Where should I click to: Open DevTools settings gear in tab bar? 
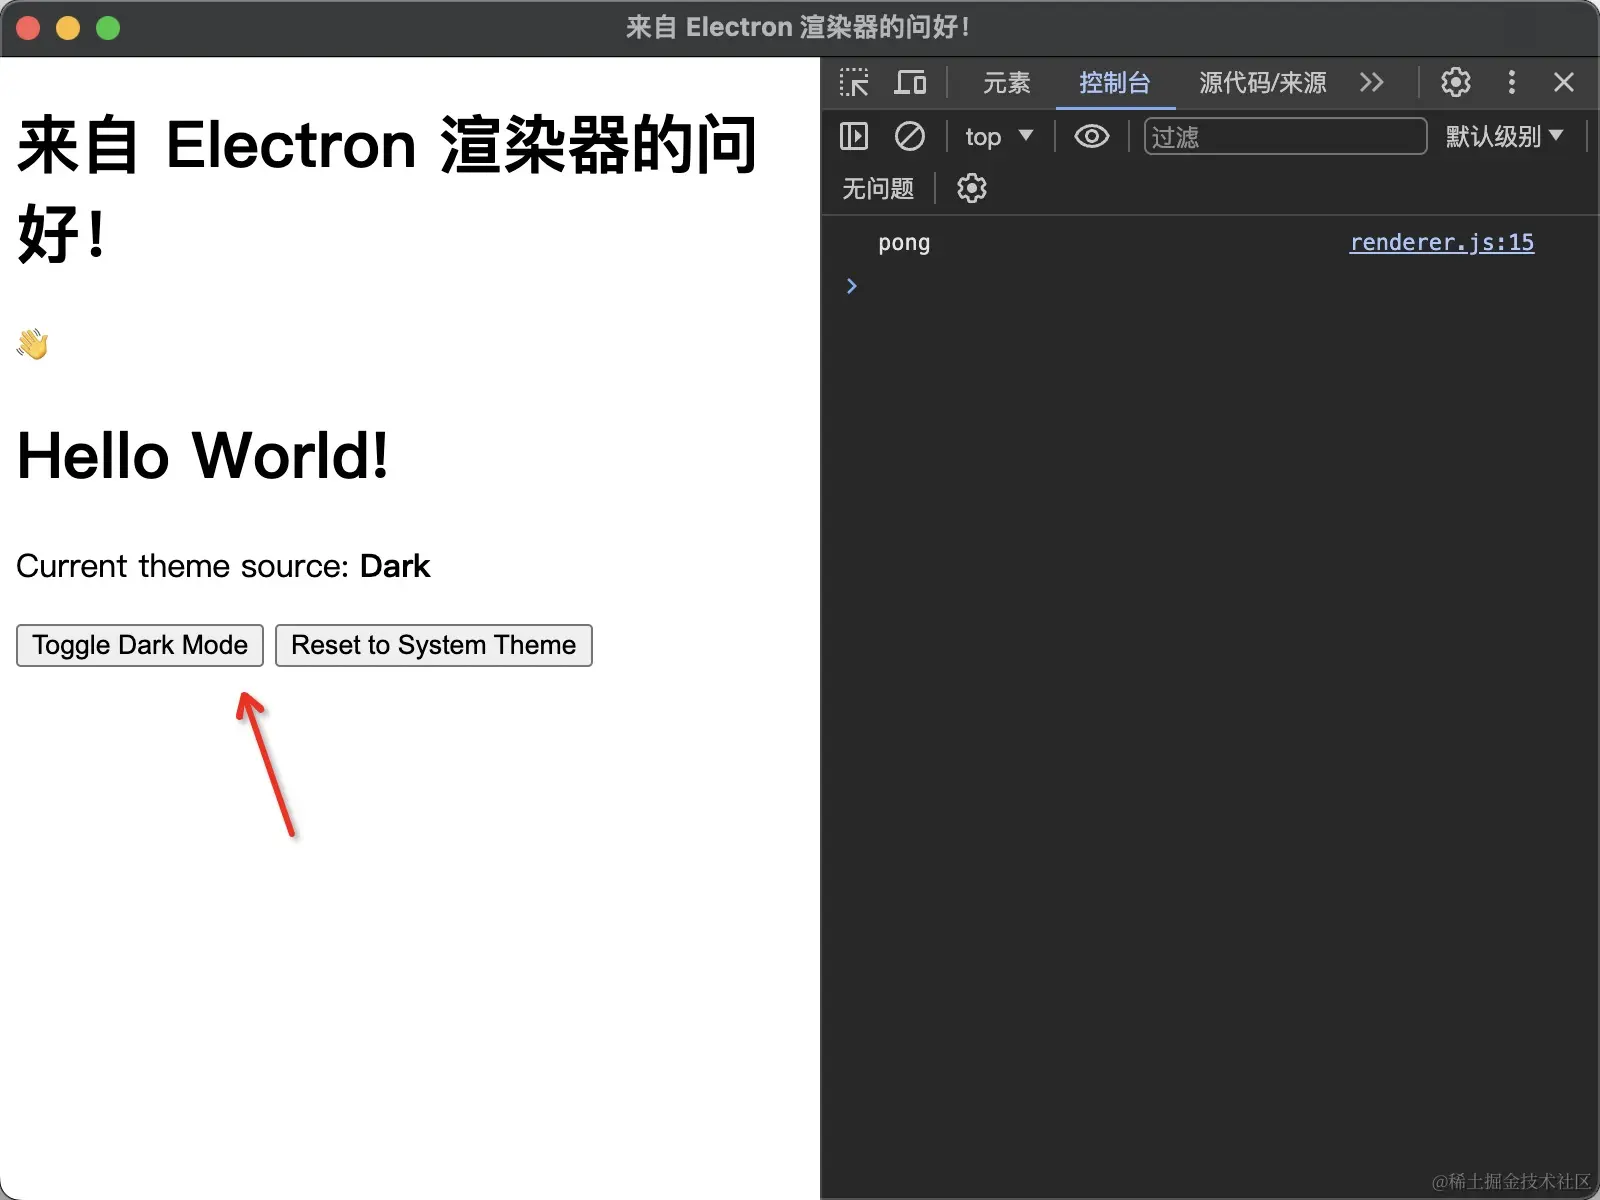point(1455,82)
